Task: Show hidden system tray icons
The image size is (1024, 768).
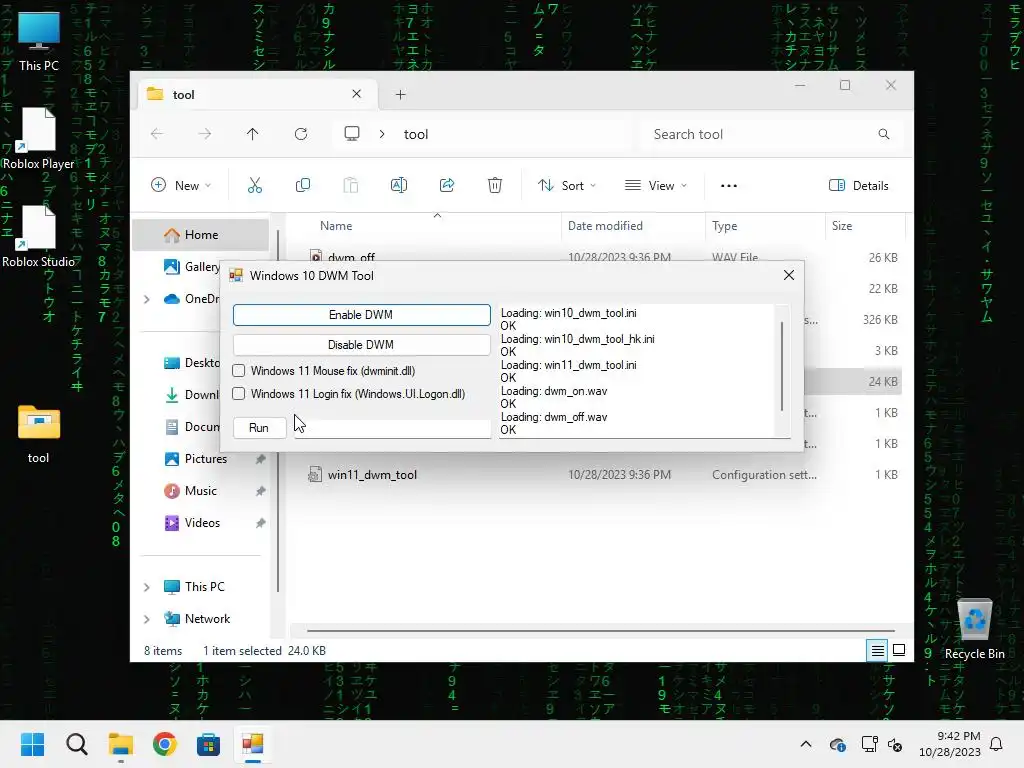Action: click(806, 744)
